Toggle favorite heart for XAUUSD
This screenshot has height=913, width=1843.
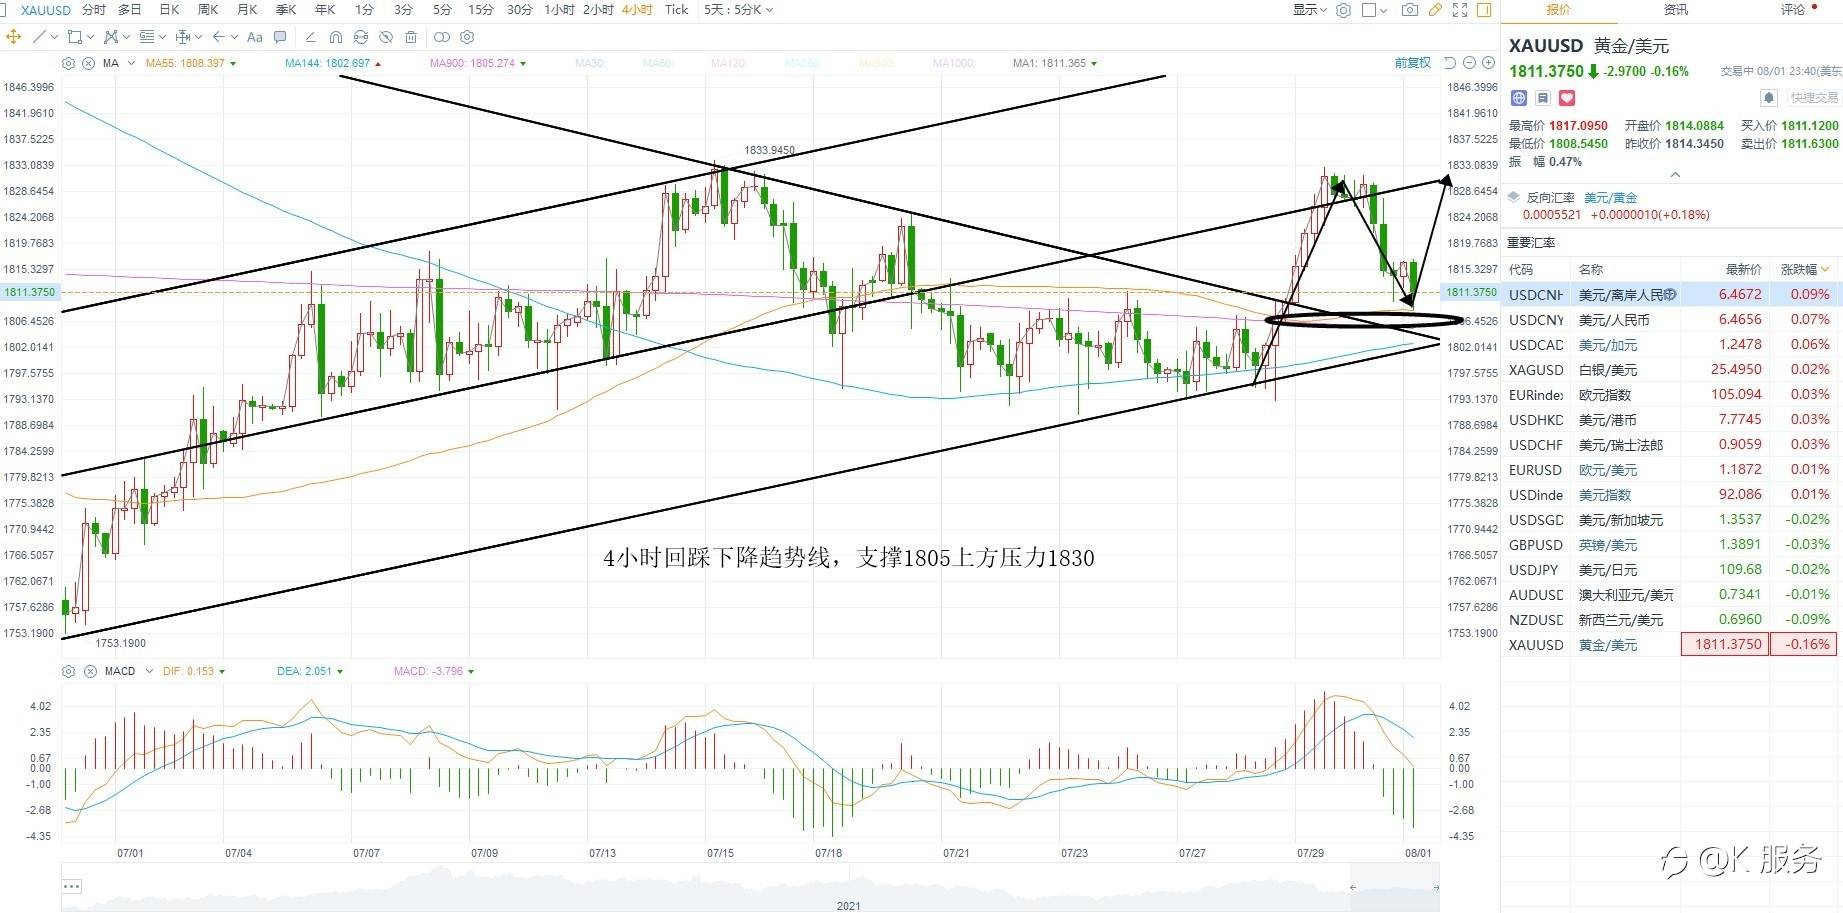click(1567, 98)
